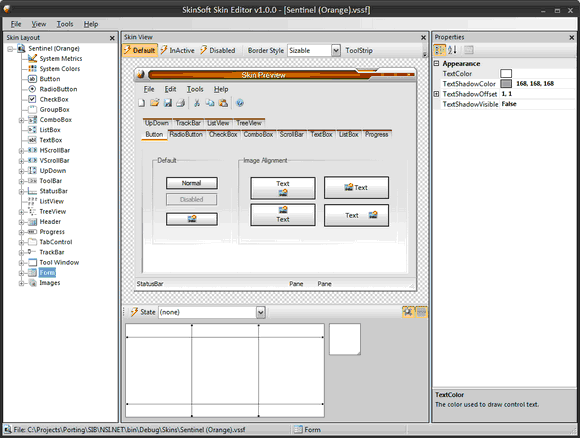Click the first yellow icon right of State toolbar

408,312
